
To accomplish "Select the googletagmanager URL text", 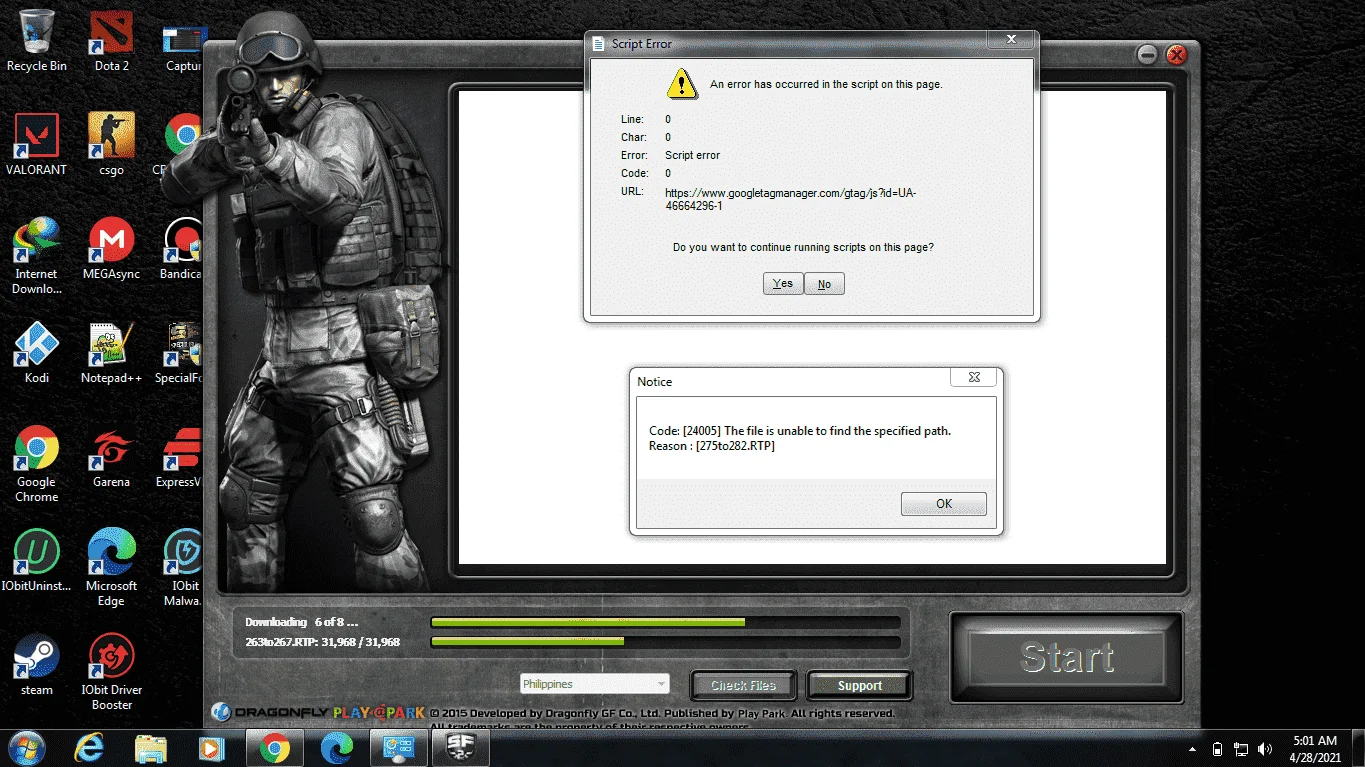I will [790, 199].
